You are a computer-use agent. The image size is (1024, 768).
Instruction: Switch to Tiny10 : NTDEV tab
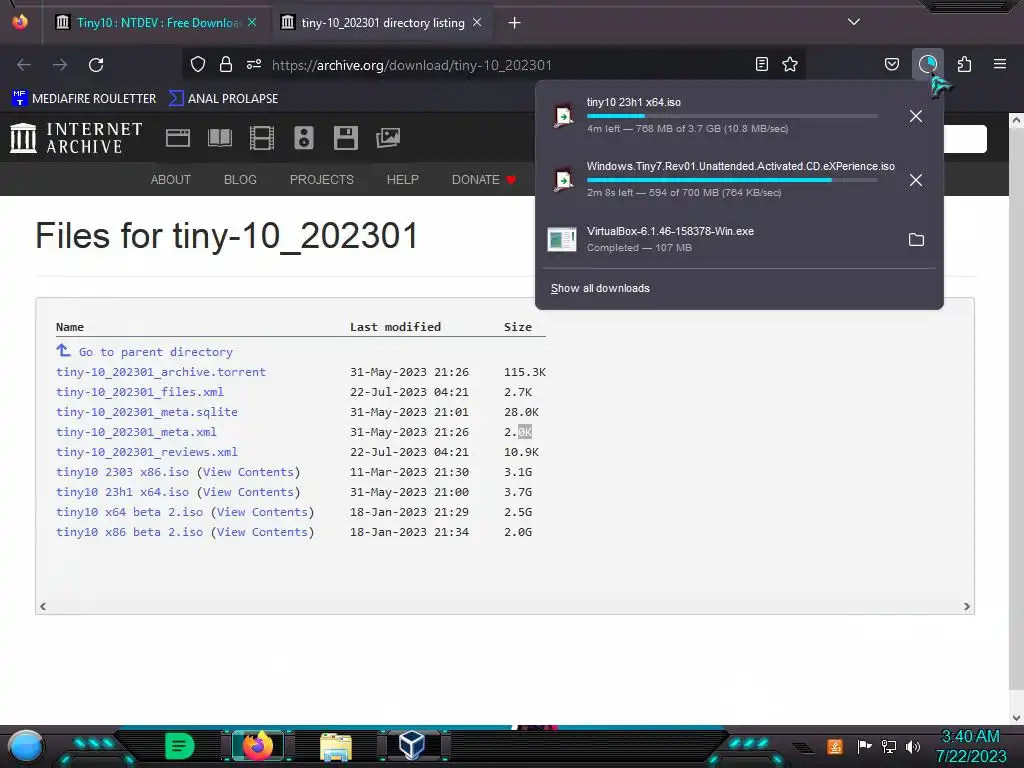click(157, 23)
